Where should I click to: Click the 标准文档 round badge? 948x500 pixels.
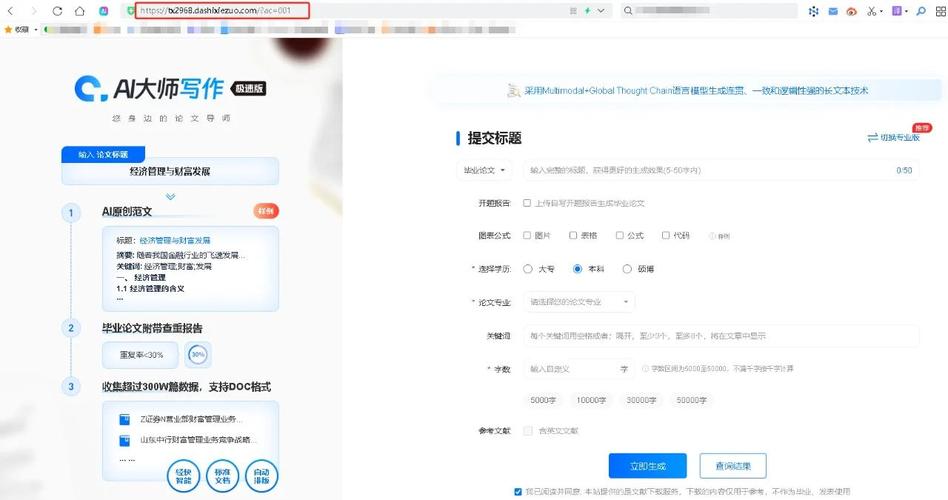pos(222,476)
